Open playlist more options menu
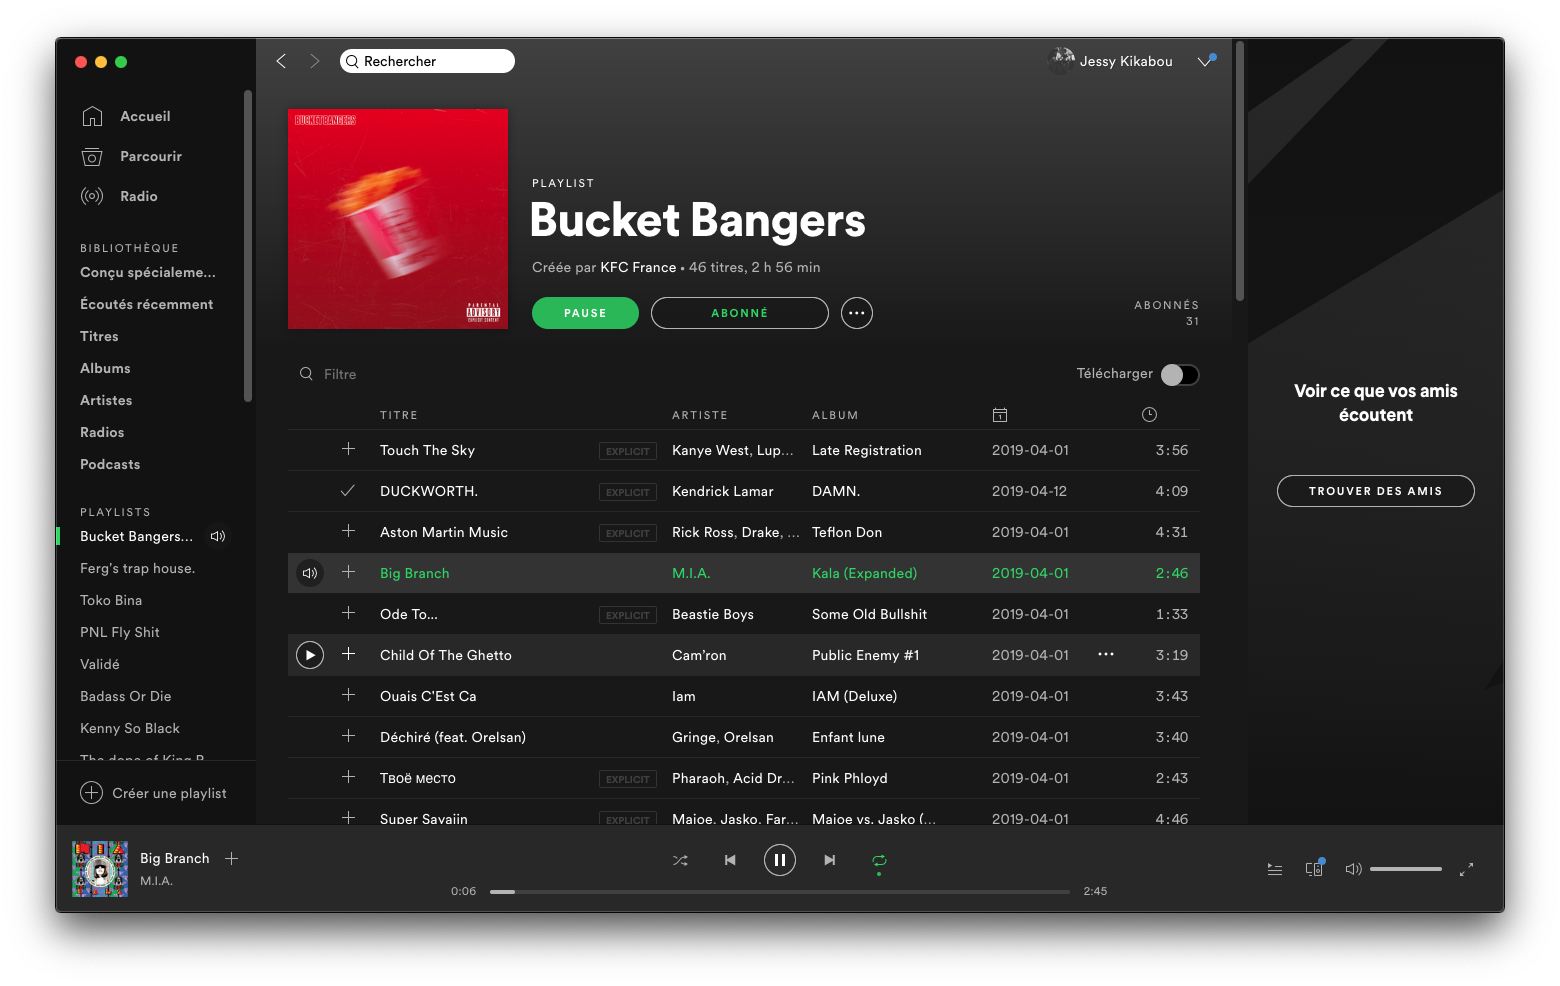Screen dimensions: 1560x986 point(856,313)
